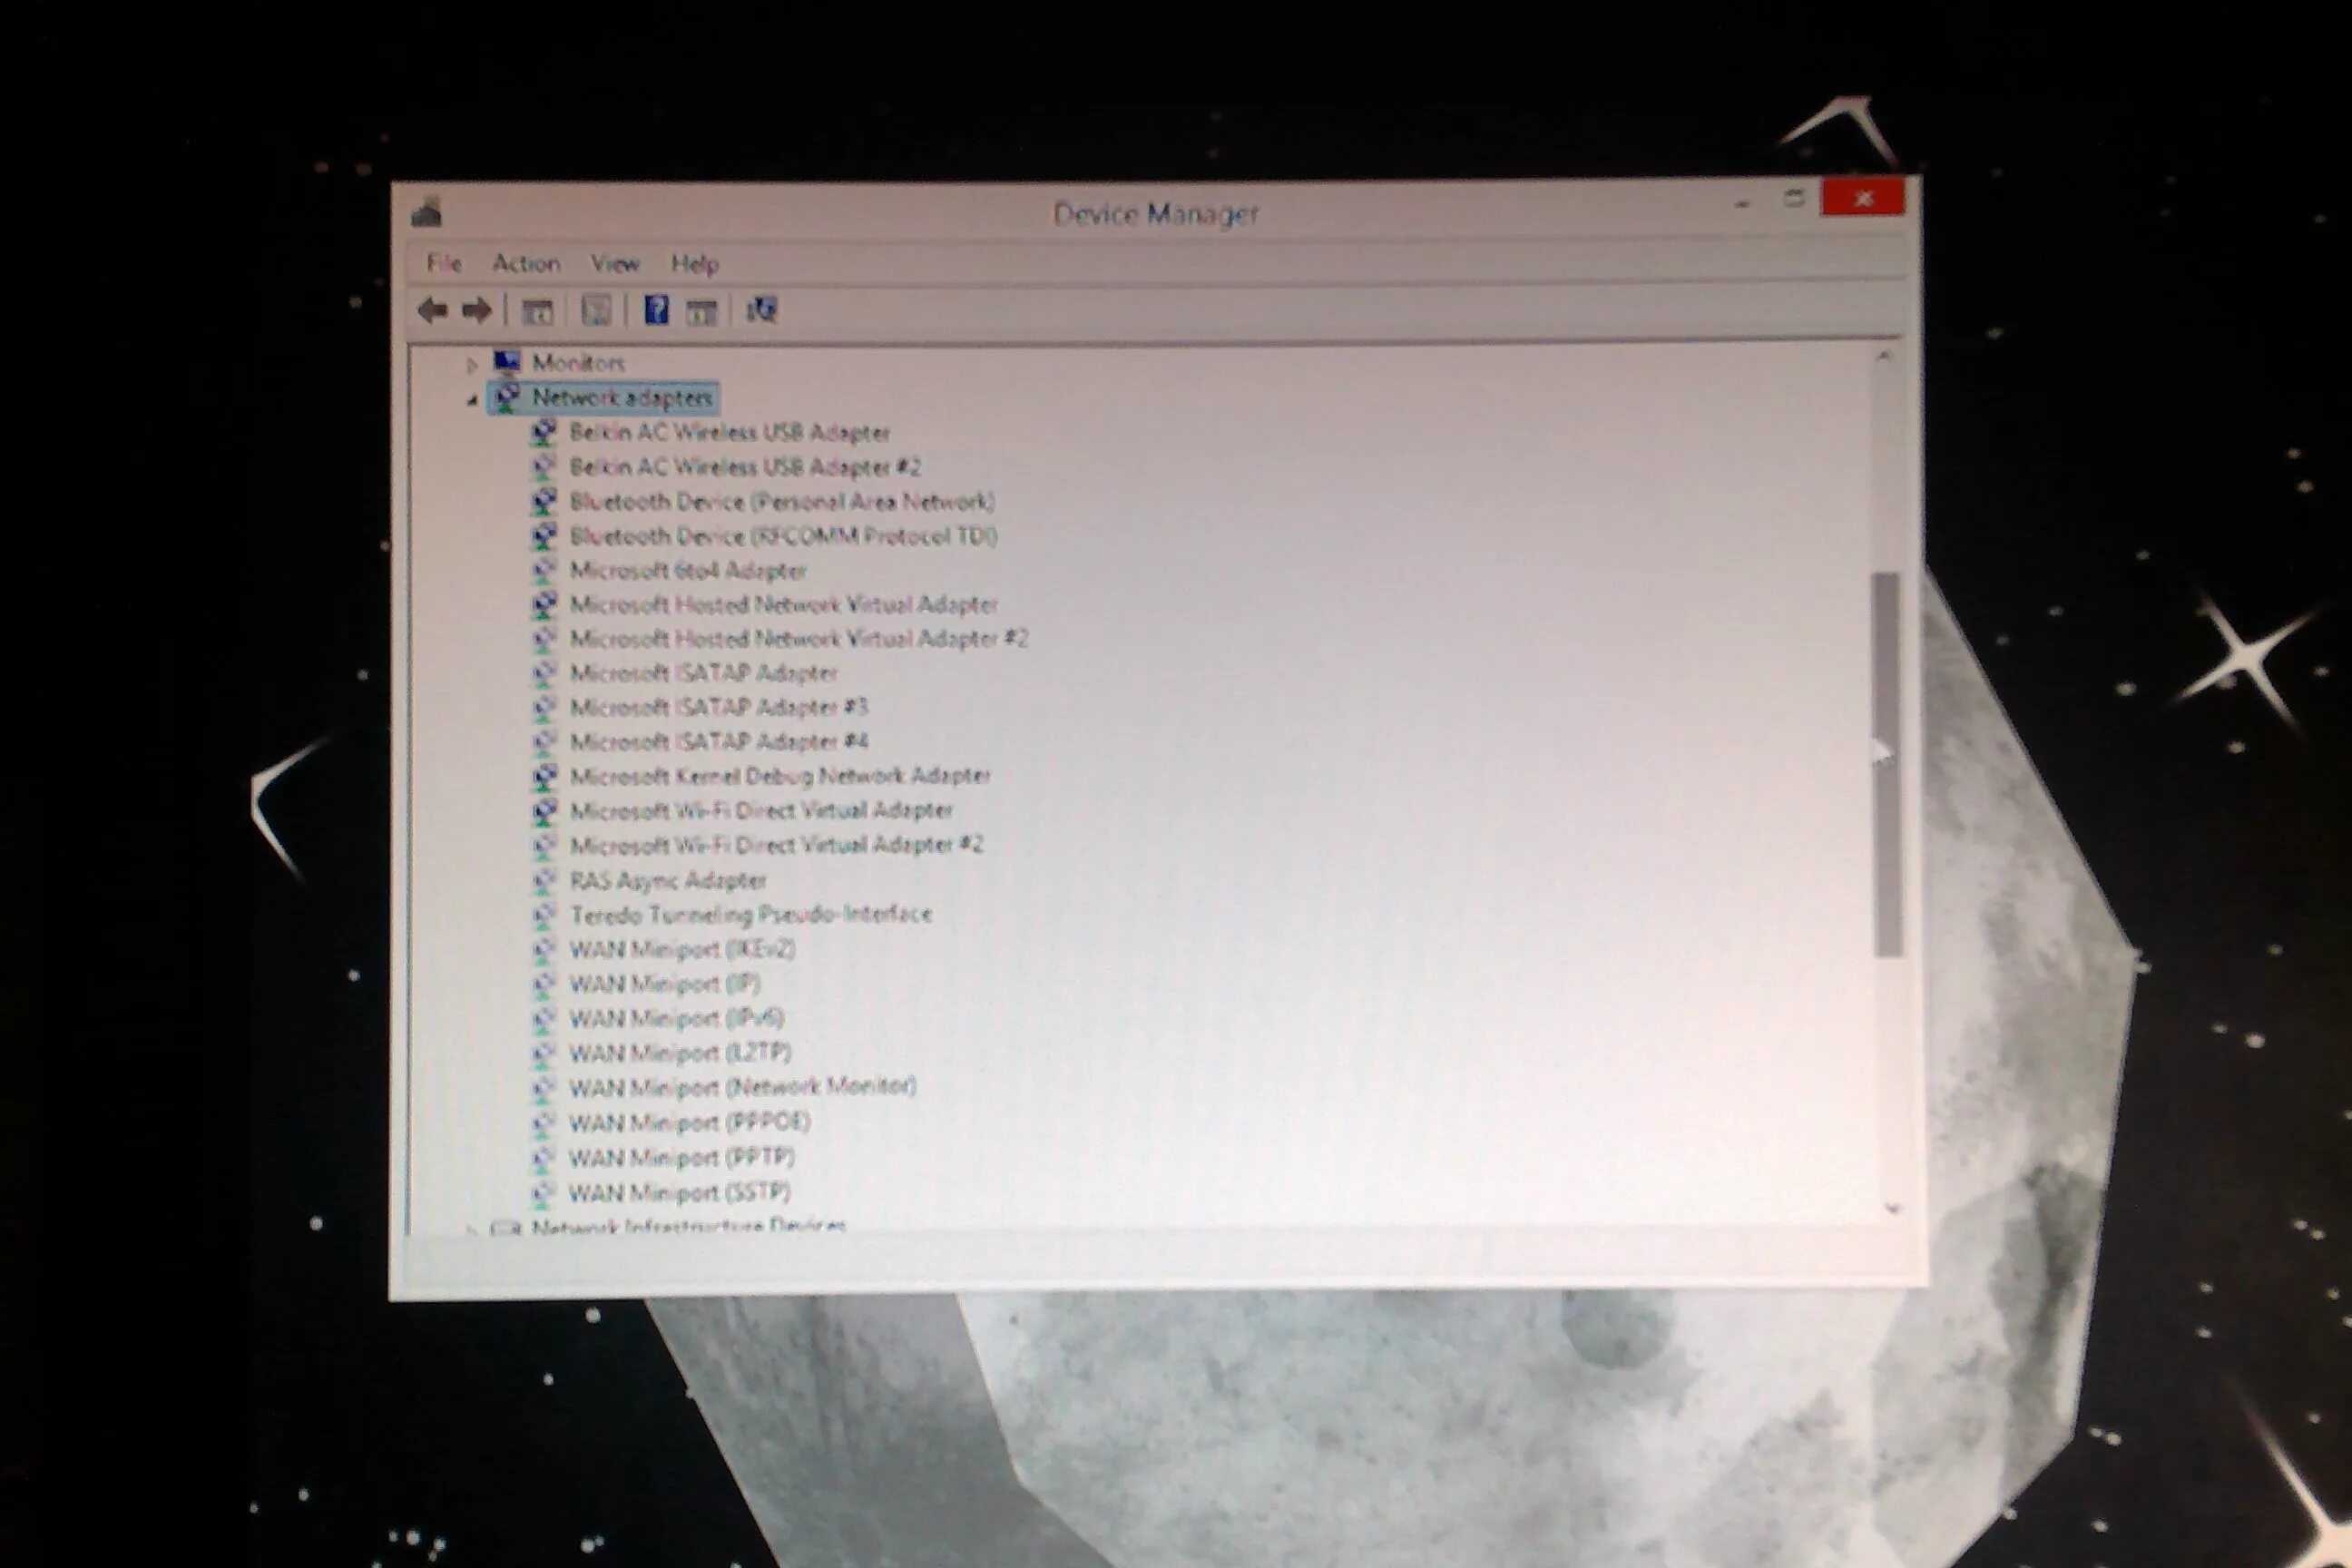2352x1568 pixels.
Task: Open the Action menu
Action: [525, 263]
